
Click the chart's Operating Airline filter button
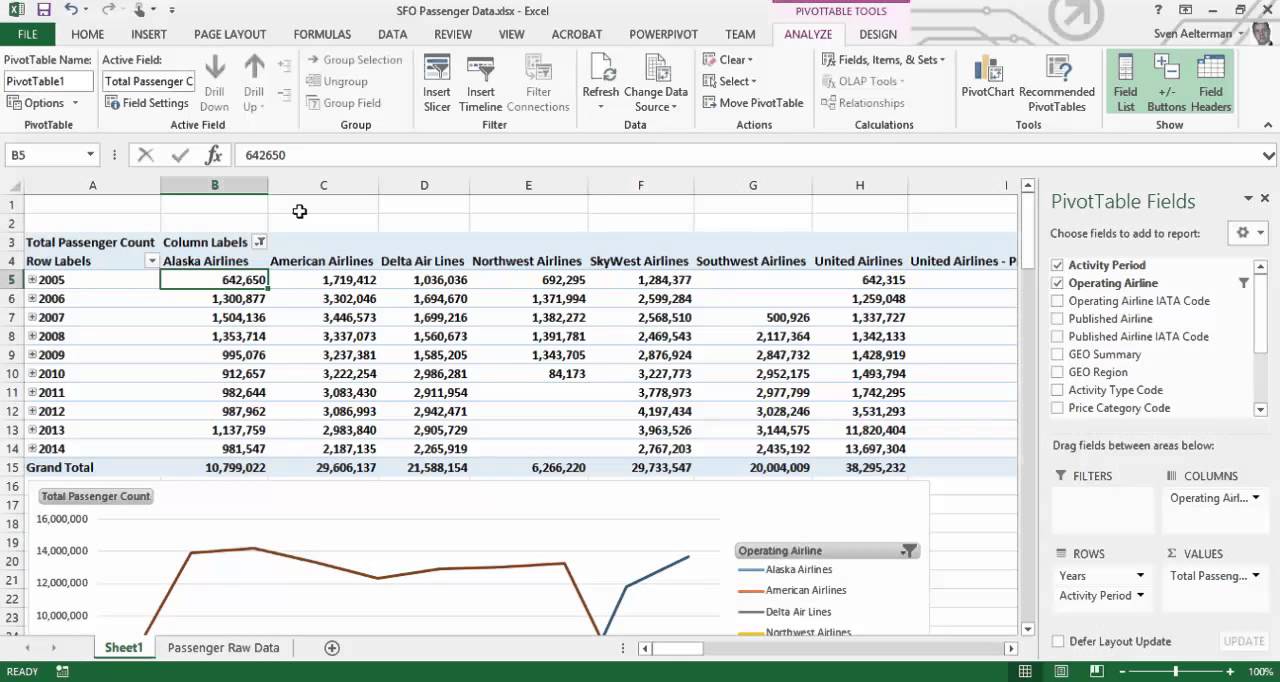click(908, 551)
